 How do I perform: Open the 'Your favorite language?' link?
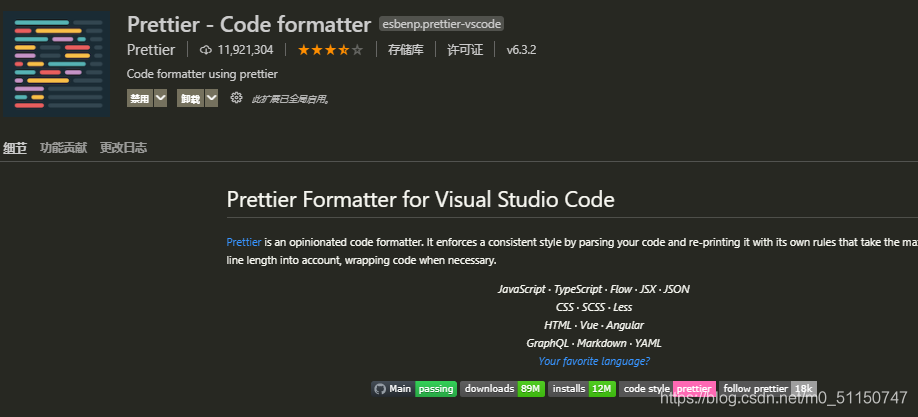594,361
